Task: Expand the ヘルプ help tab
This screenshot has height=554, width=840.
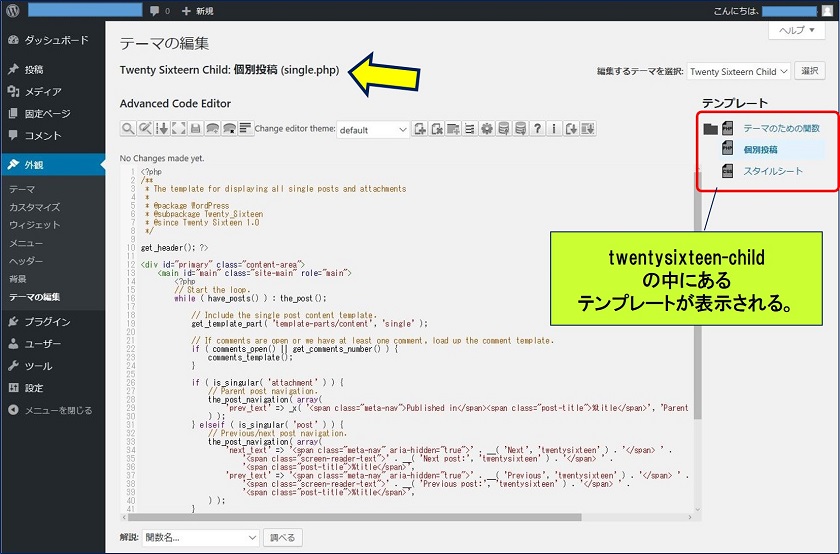Action: [797, 30]
